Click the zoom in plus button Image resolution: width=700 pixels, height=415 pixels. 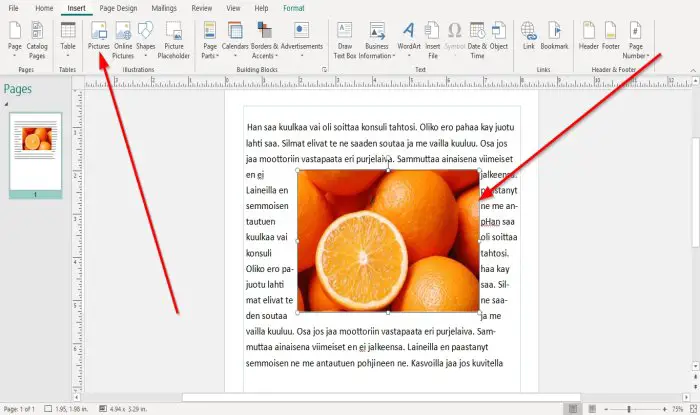click(665, 409)
